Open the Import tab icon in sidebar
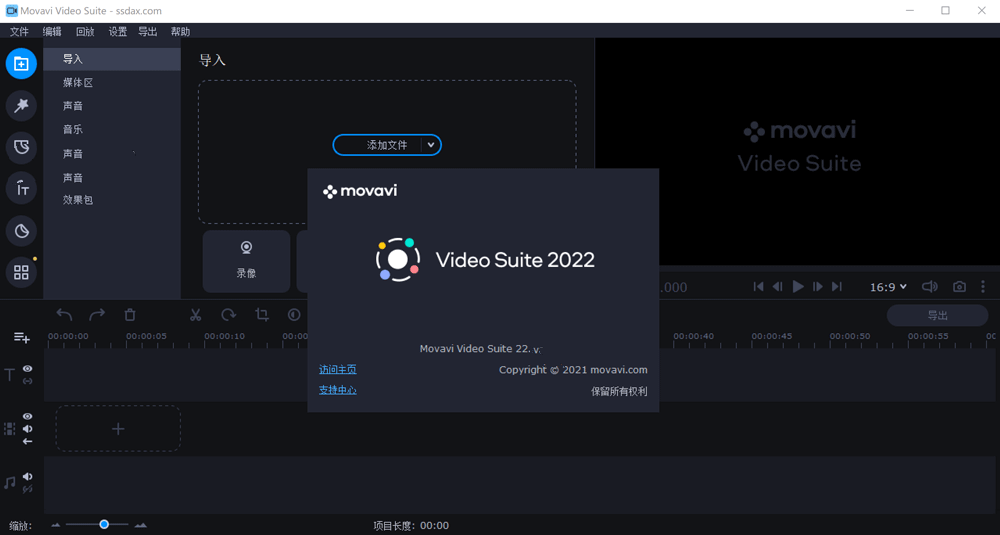This screenshot has width=1000, height=535. tap(21, 64)
